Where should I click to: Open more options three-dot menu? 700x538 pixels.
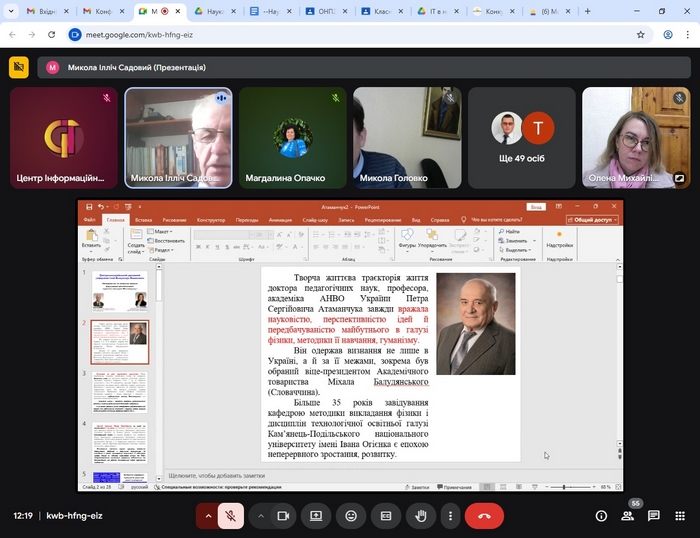(451, 516)
